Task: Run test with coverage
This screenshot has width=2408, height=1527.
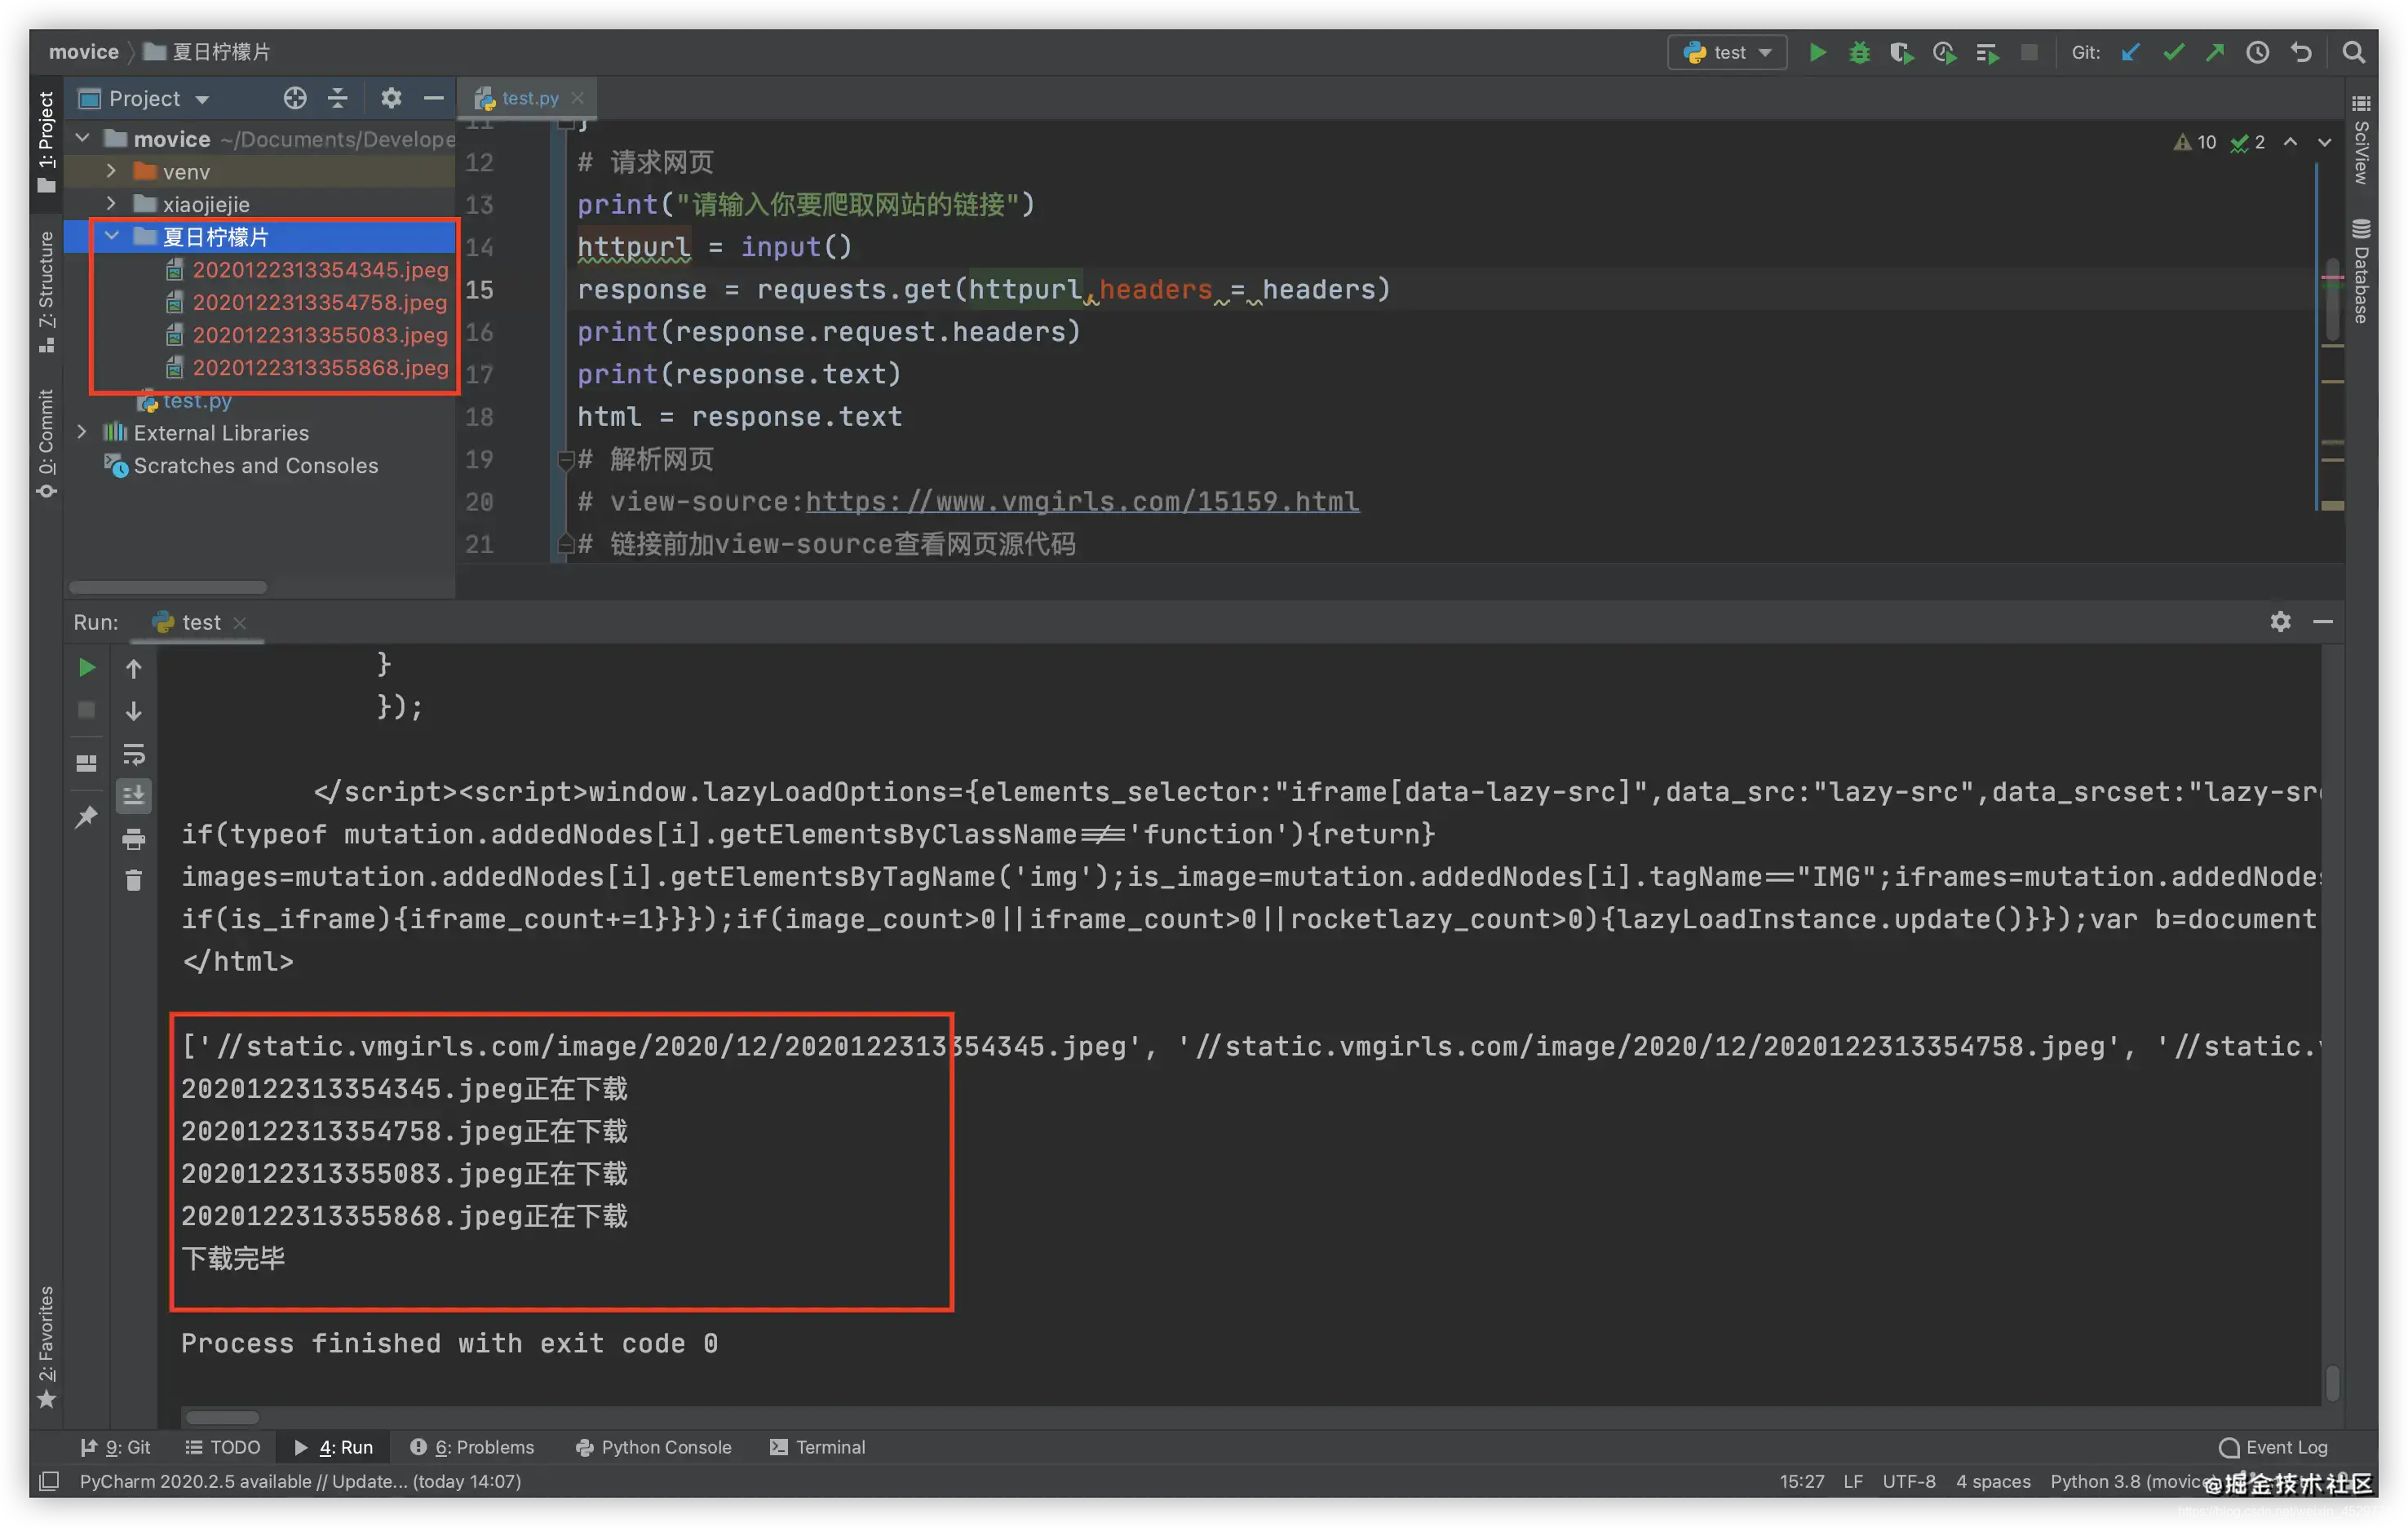Action: pos(1901,52)
